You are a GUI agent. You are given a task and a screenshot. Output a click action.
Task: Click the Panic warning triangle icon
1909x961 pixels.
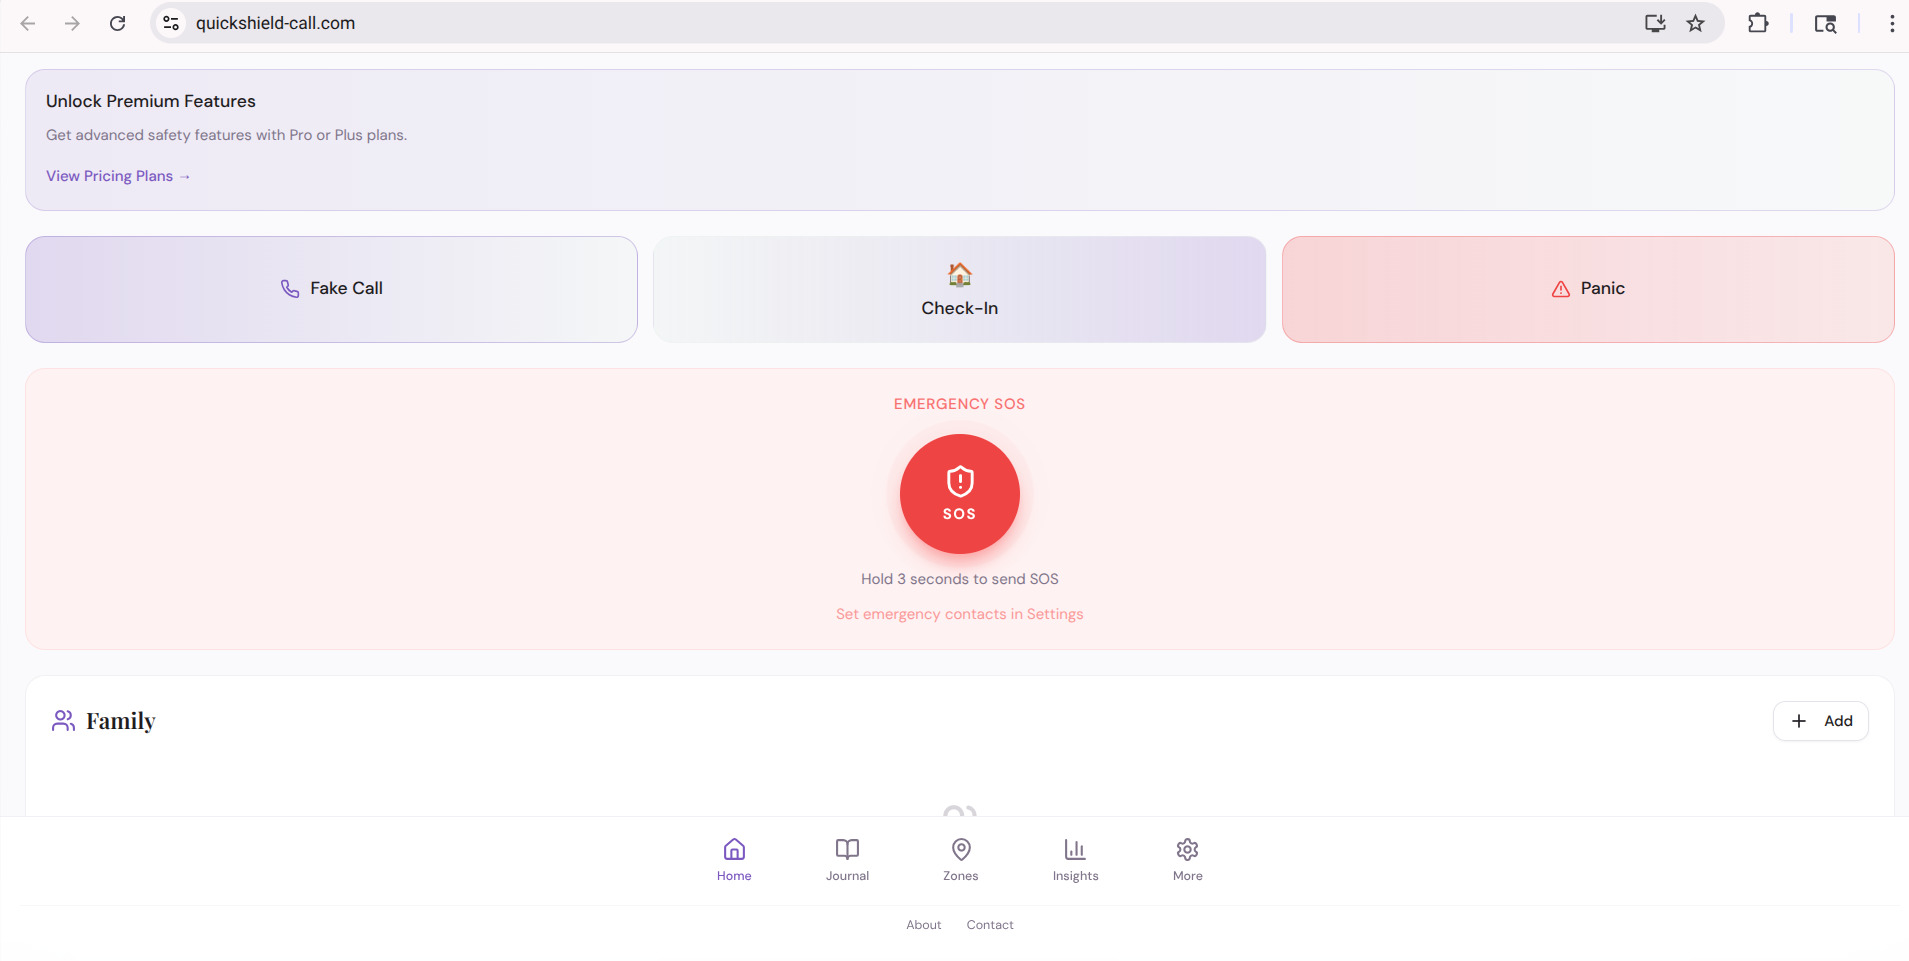point(1561,289)
